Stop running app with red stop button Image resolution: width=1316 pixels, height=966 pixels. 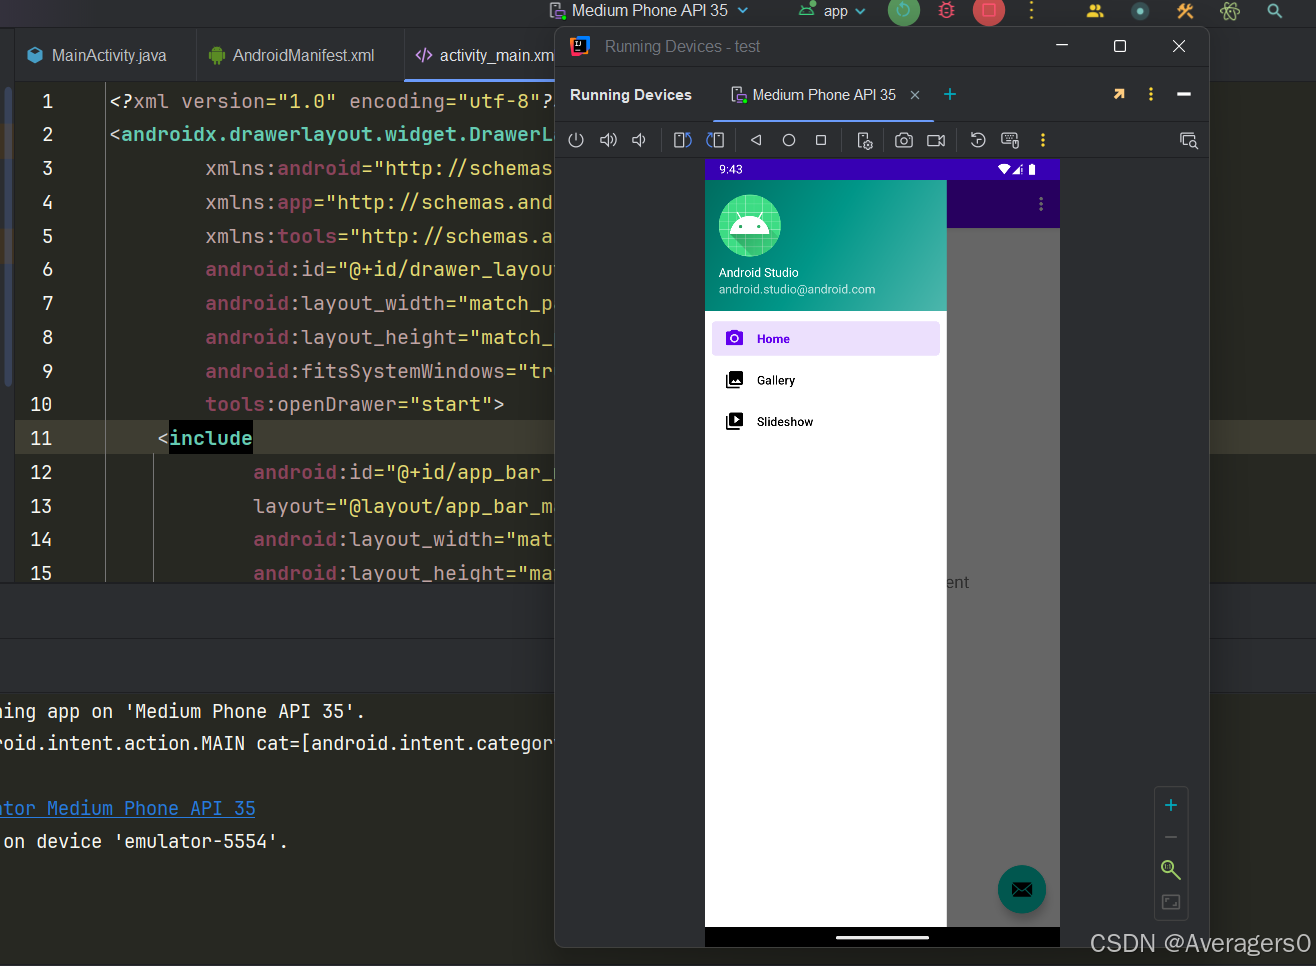click(x=989, y=11)
